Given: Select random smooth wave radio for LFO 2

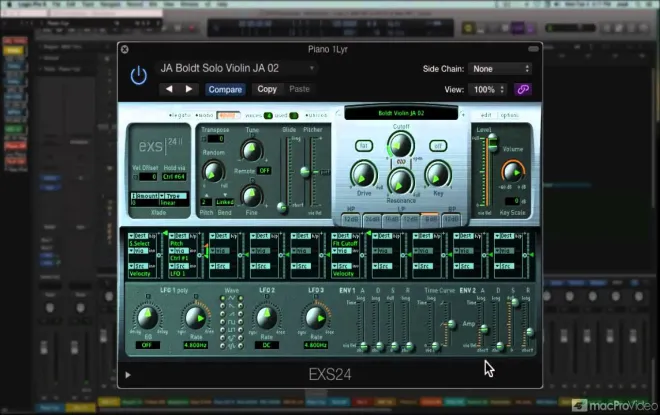Looking at the screenshot, I should pyautogui.click(x=241, y=346).
